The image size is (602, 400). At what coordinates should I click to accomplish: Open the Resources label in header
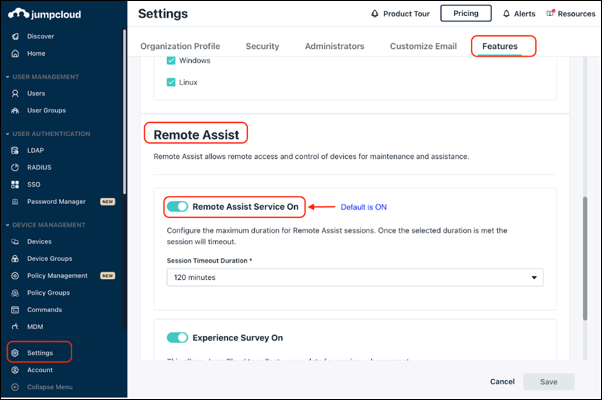pyautogui.click(x=576, y=14)
